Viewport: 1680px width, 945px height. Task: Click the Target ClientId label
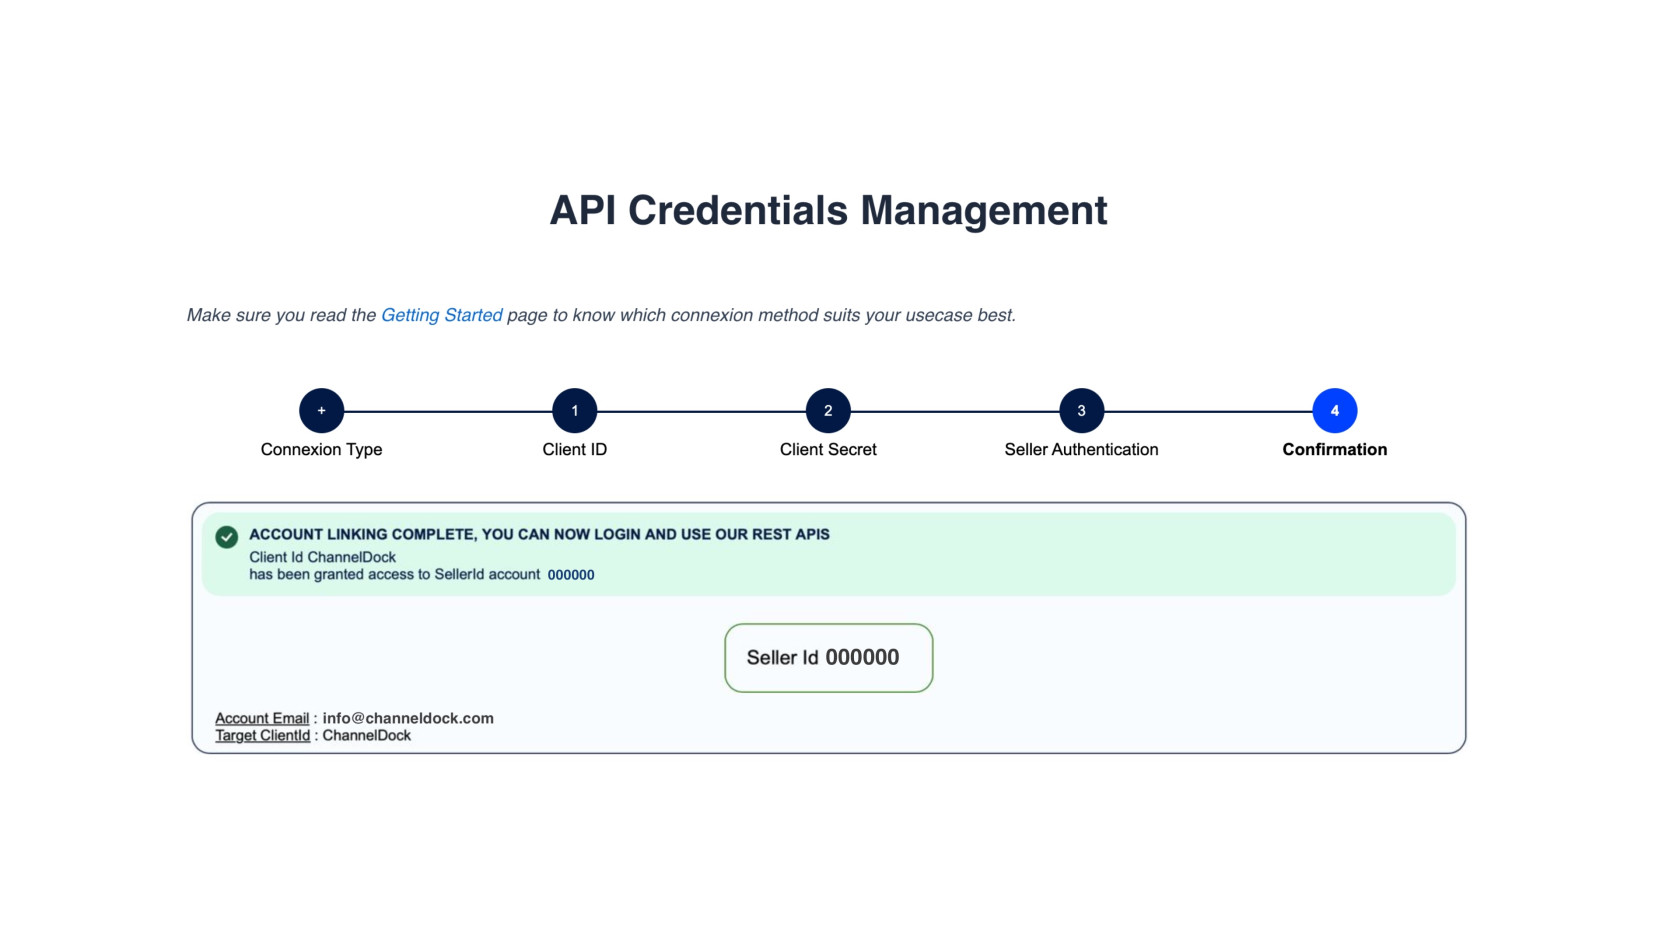[263, 735]
